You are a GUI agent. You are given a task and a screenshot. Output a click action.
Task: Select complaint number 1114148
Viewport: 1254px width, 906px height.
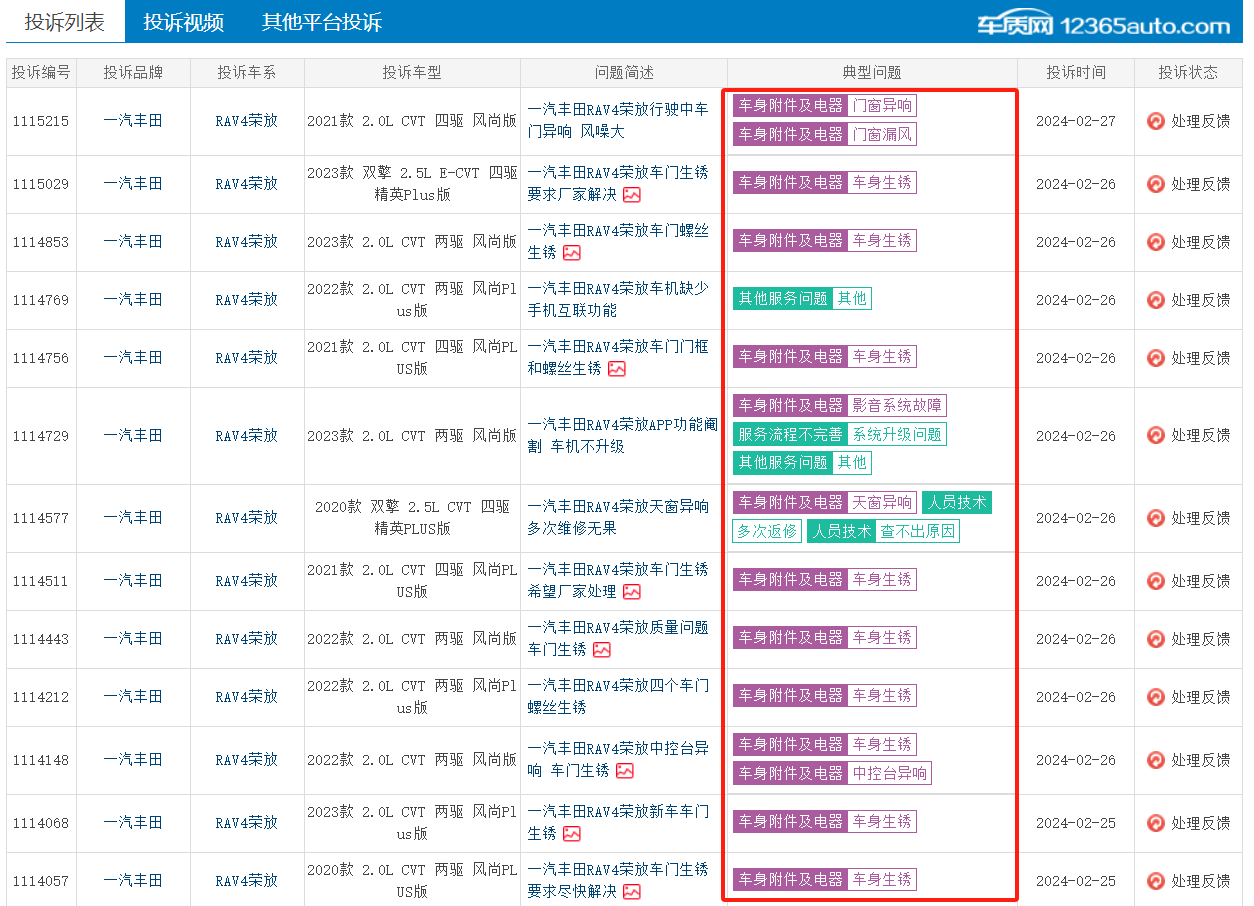point(41,760)
